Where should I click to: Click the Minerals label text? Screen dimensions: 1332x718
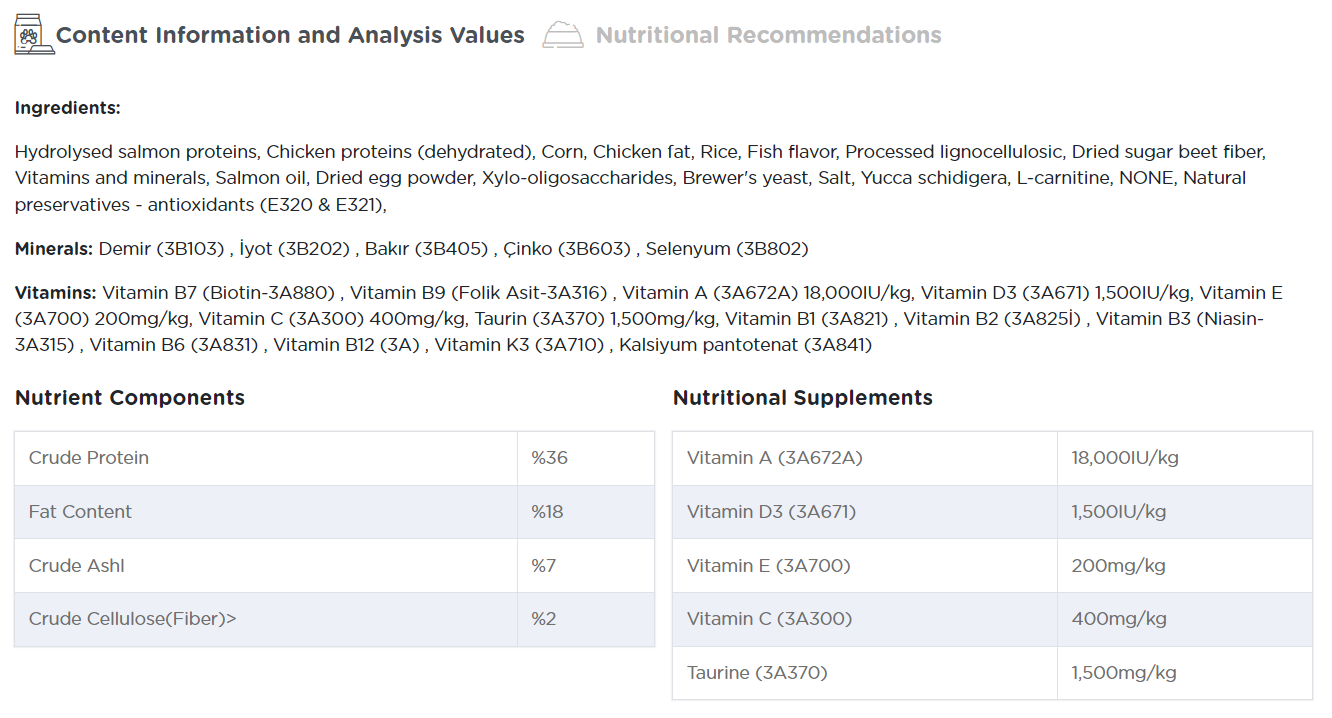54,248
